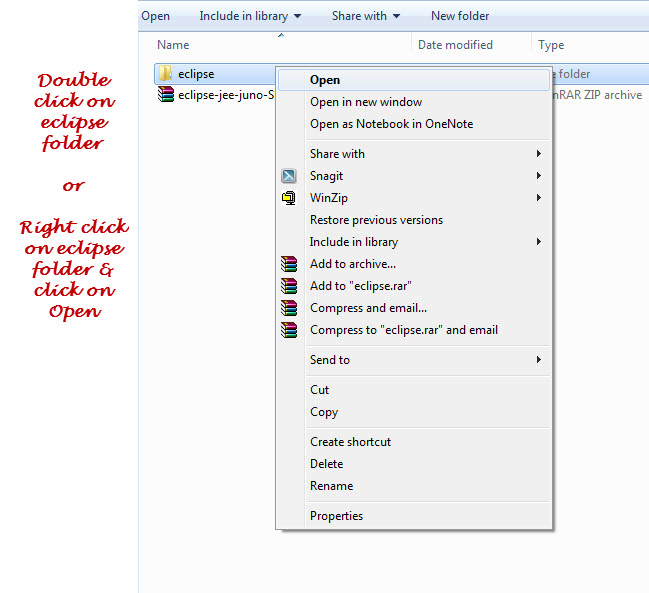Click the New folder toolbar button

[460, 16]
